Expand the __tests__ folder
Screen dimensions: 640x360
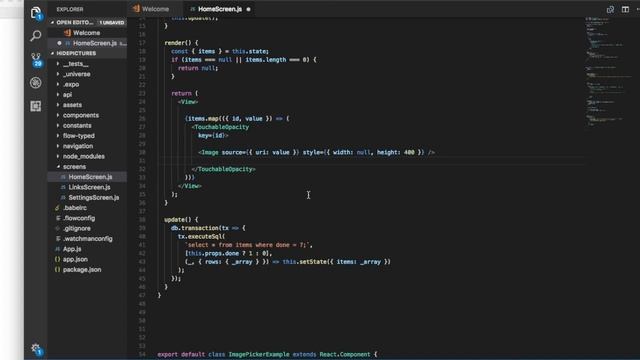click(x=88, y=64)
